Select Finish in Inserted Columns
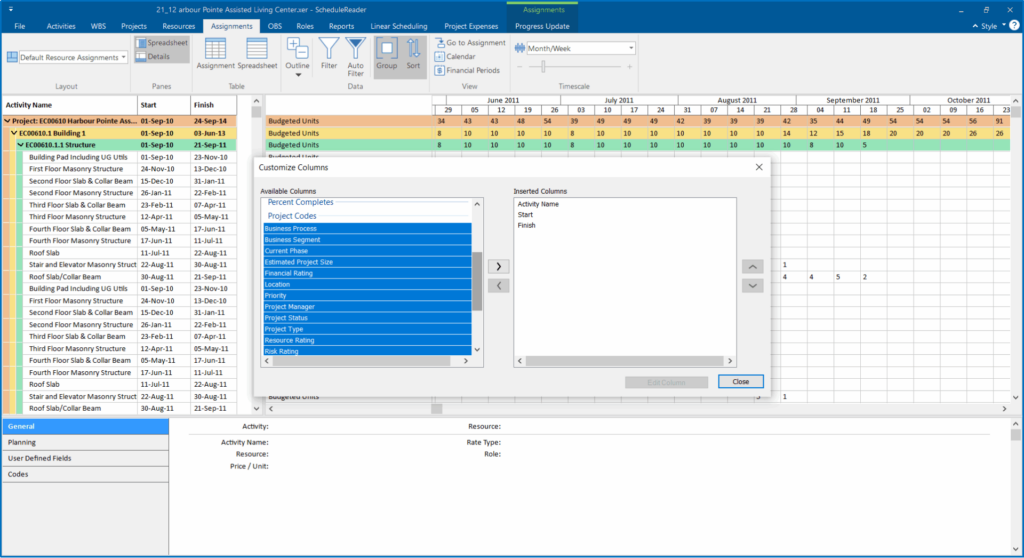The width and height of the screenshot is (1024, 558). (526, 225)
